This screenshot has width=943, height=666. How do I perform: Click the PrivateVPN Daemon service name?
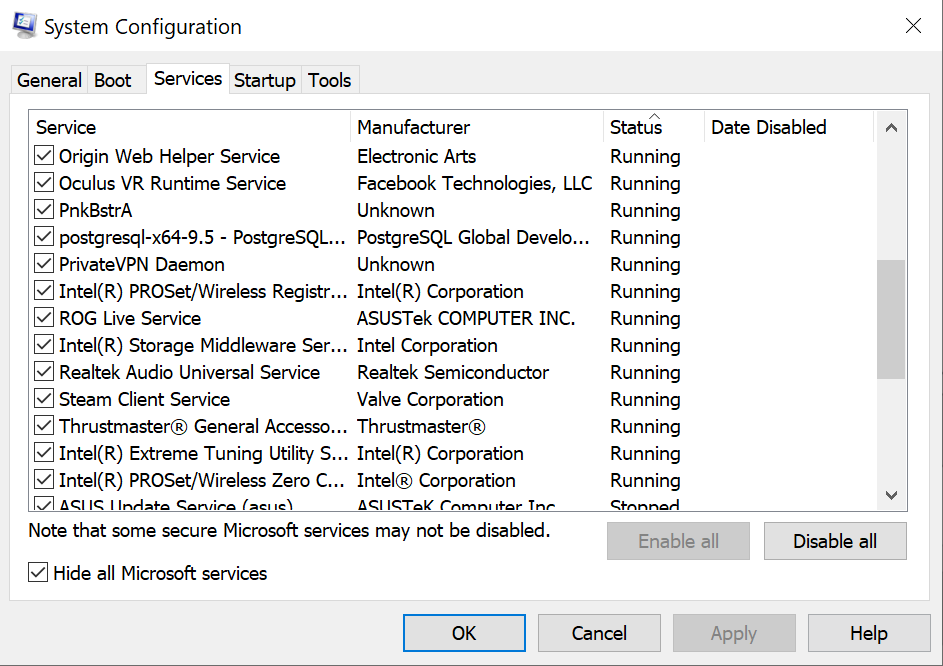click(x=142, y=264)
